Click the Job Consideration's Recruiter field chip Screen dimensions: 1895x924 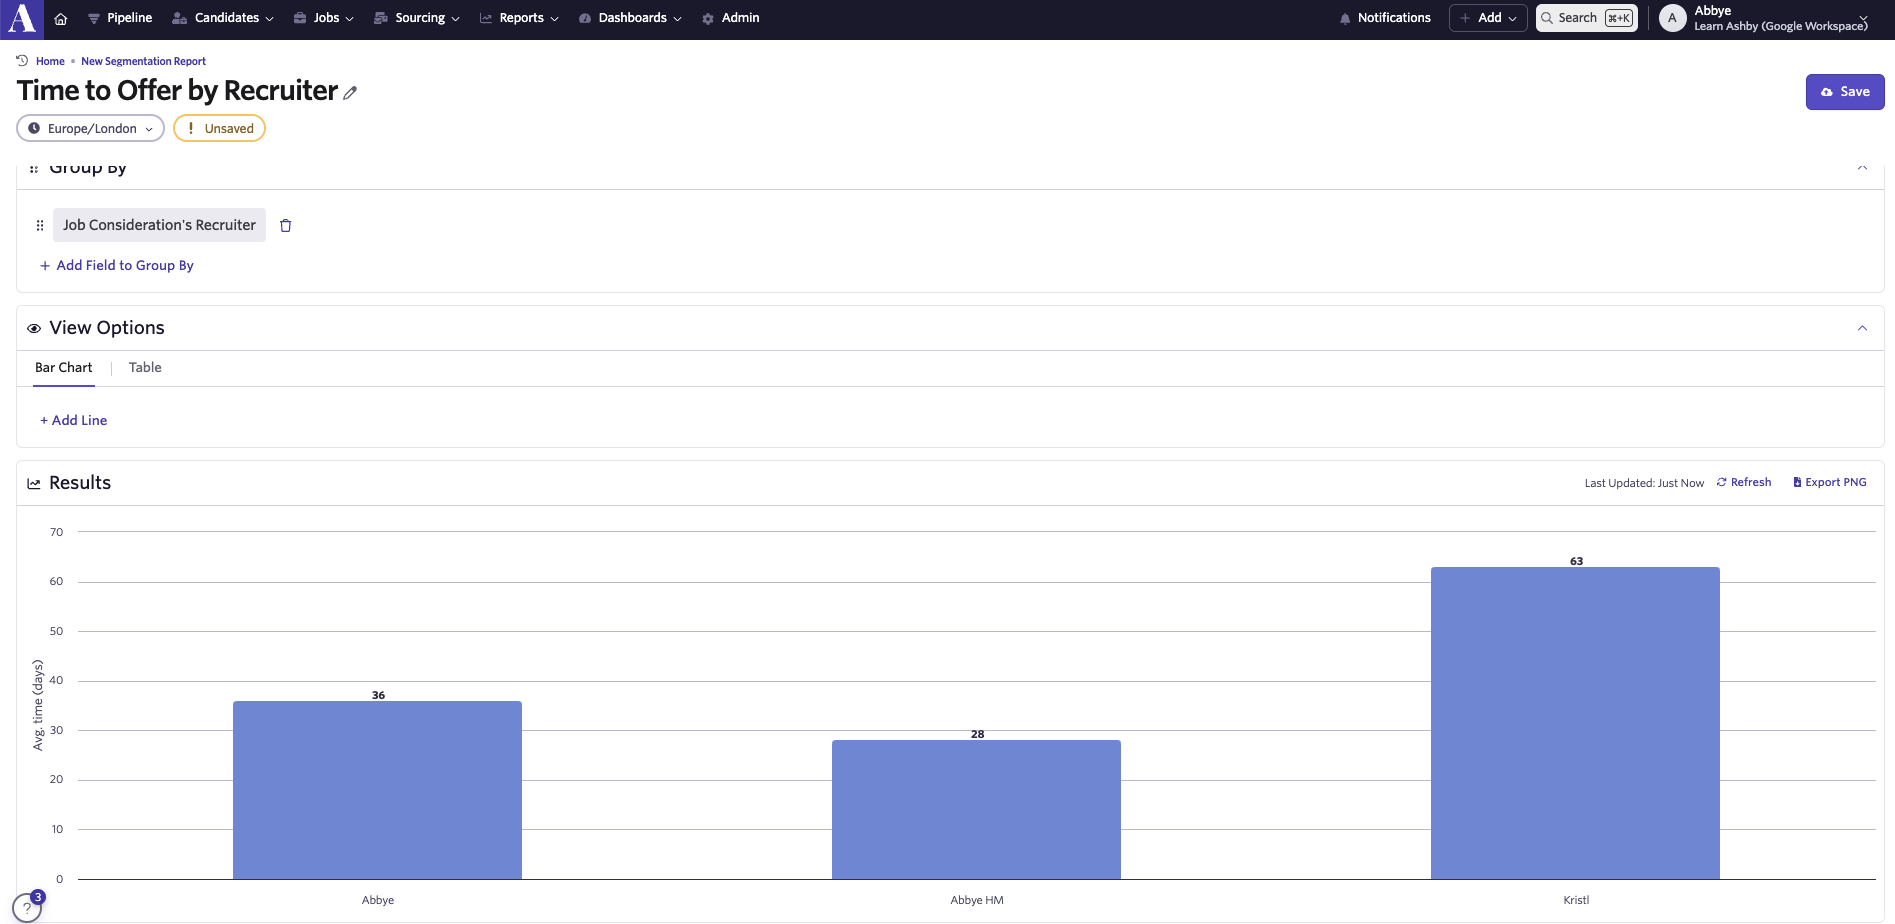click(159, 225)
